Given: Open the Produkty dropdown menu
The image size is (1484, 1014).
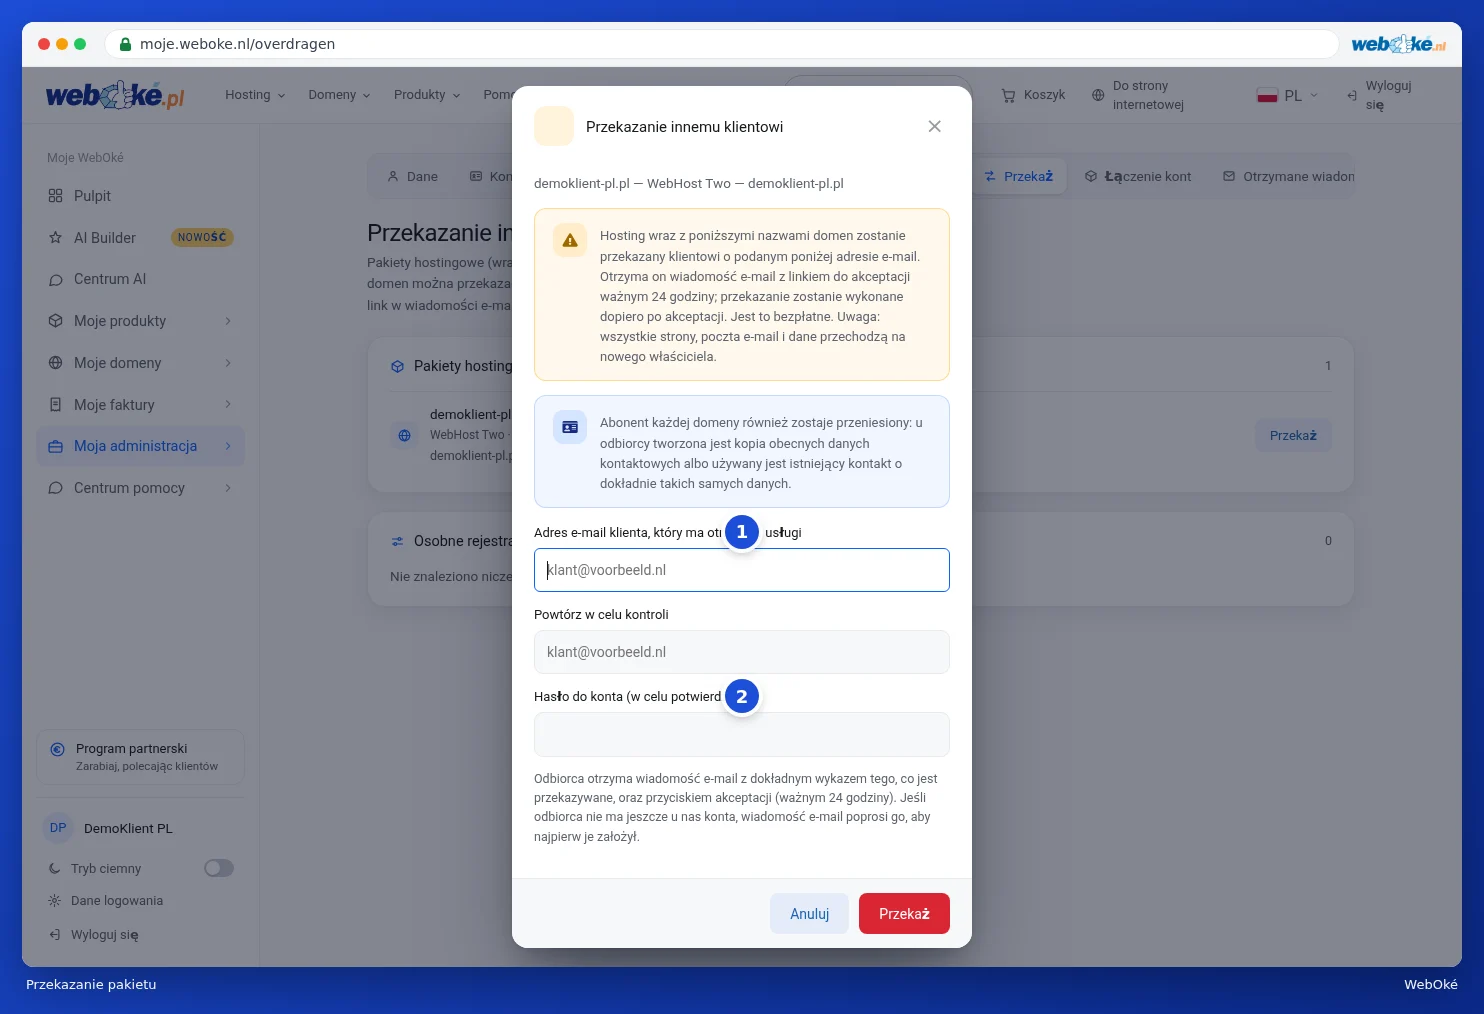Looking at the screenshot, I should pyautogui.click(x=427, y=95).
